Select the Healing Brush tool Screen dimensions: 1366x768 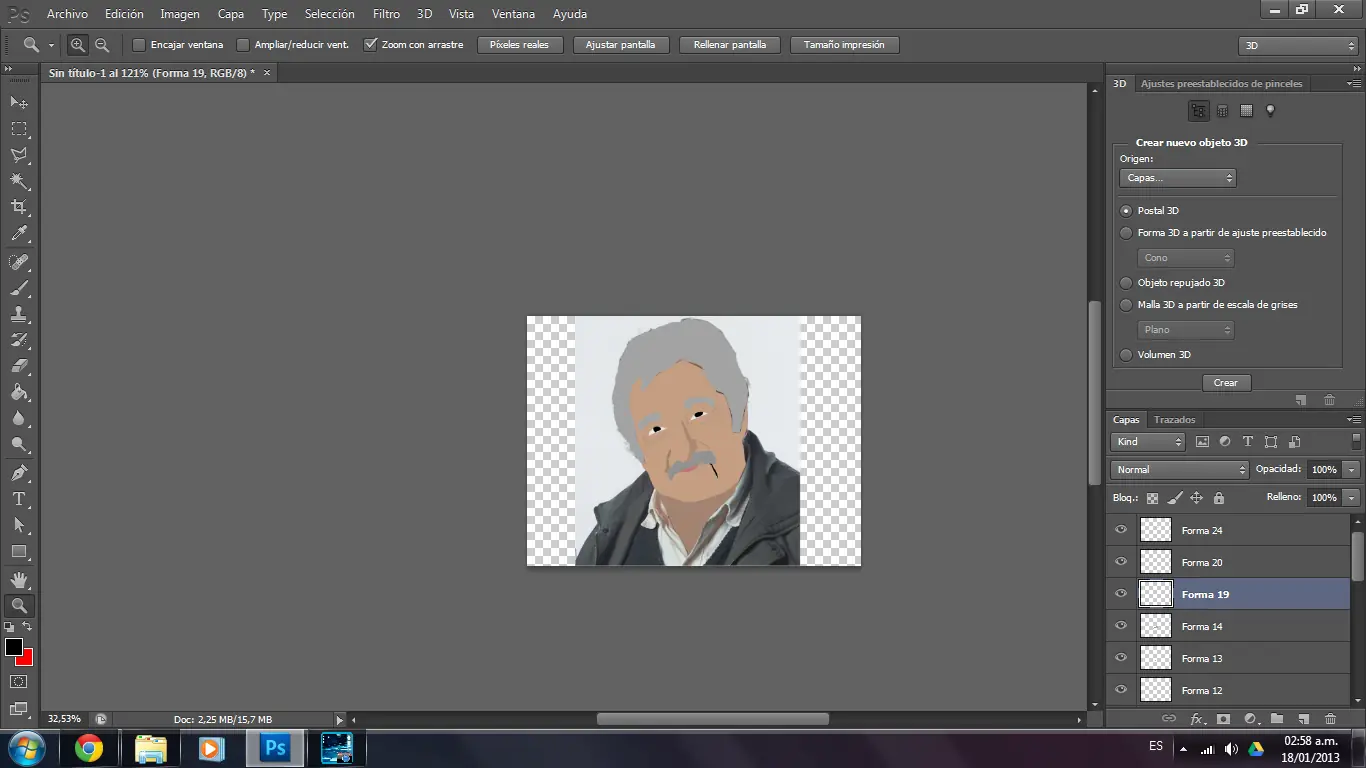(19, 262)
